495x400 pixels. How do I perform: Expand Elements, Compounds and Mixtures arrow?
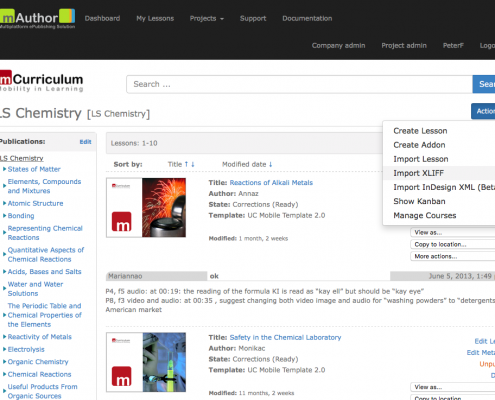pos(4,186)
